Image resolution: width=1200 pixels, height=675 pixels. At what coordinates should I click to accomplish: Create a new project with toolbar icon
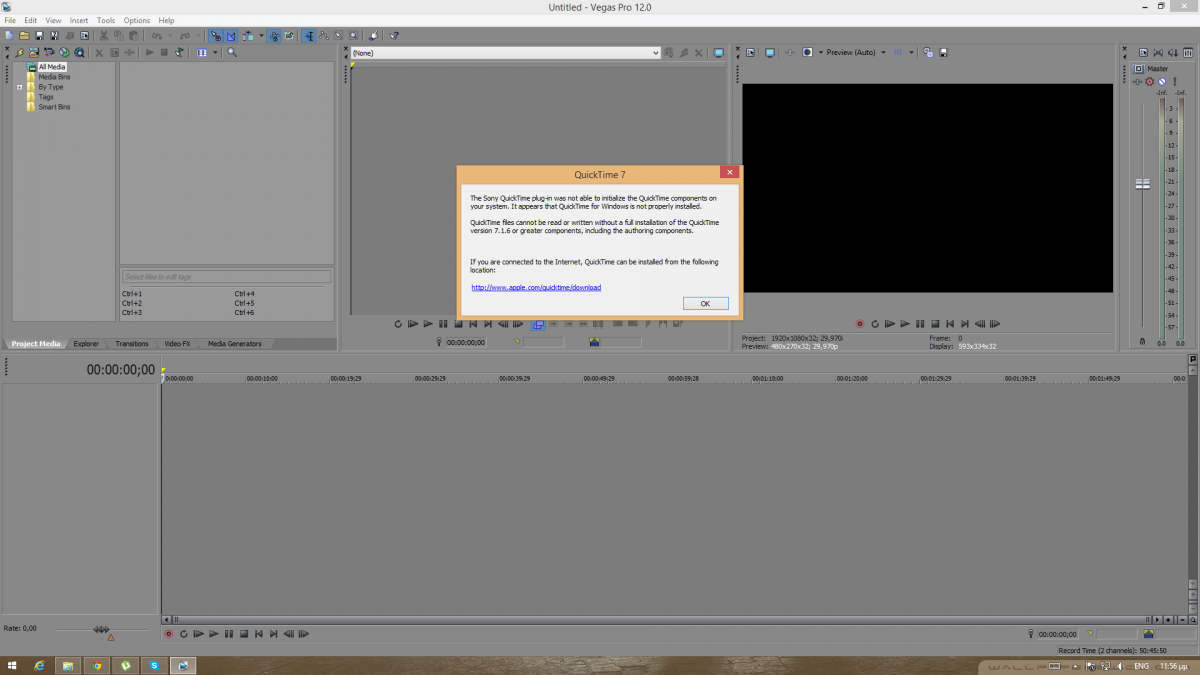tap(8, 35)
